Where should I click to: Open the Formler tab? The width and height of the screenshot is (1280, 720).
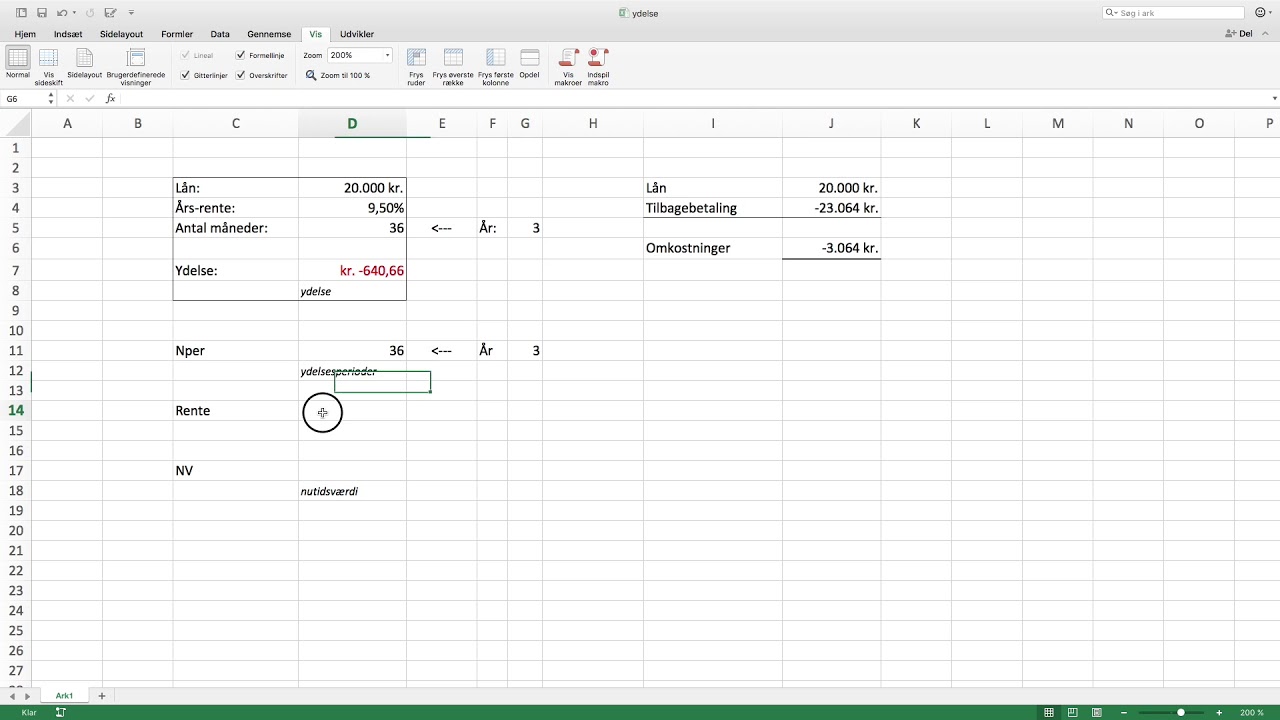[177, 34]
